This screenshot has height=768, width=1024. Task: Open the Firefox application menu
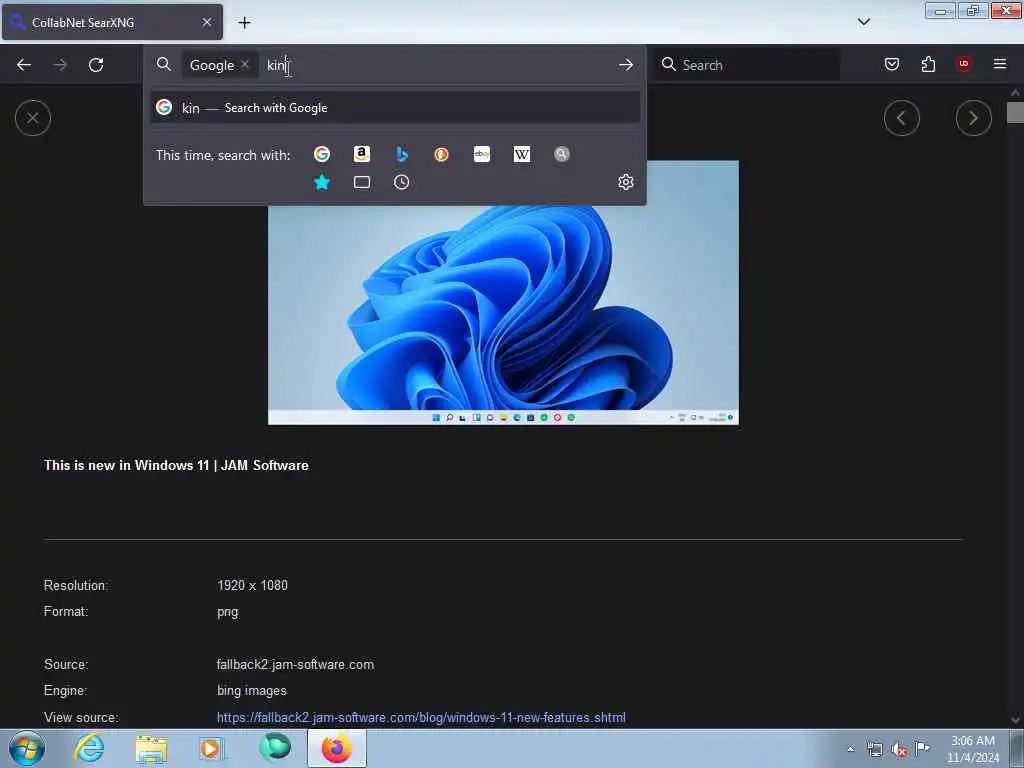point(1000,64)
